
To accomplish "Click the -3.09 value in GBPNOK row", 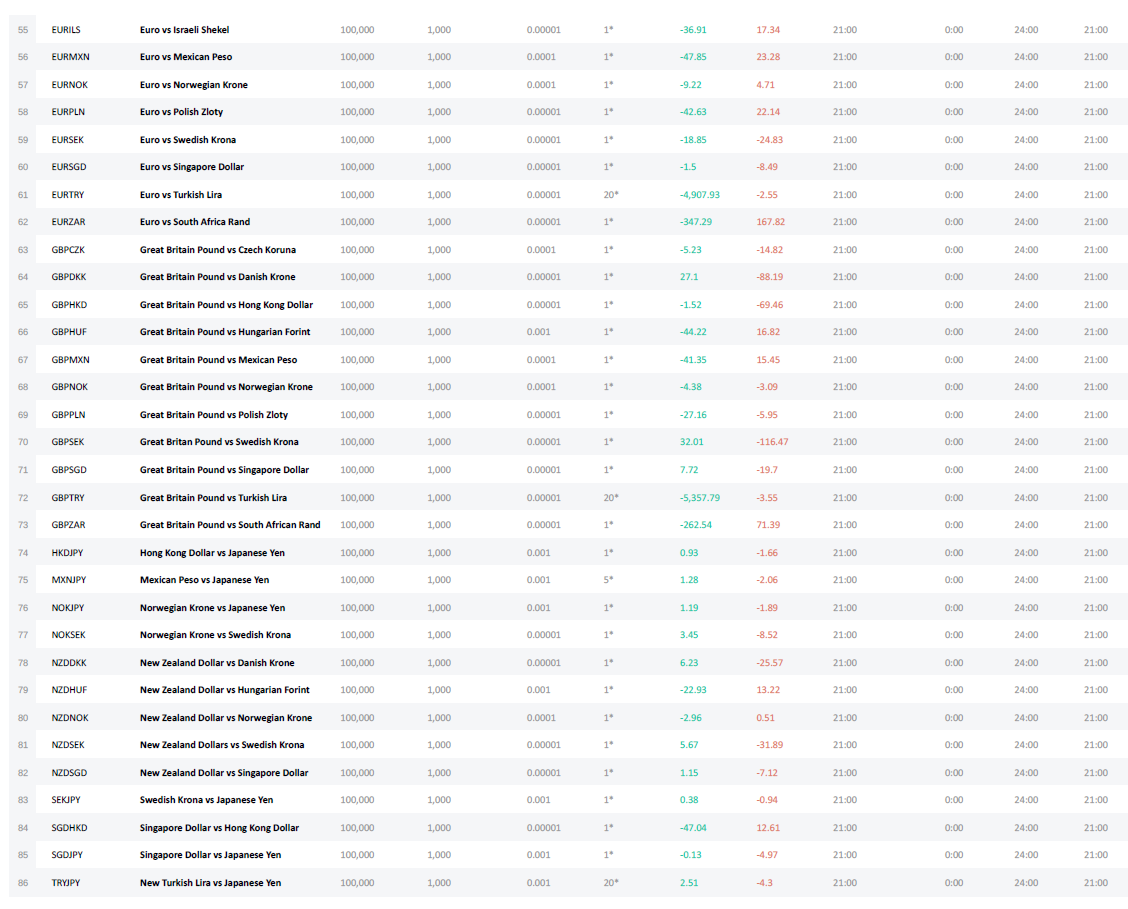I will coord(767,387).
